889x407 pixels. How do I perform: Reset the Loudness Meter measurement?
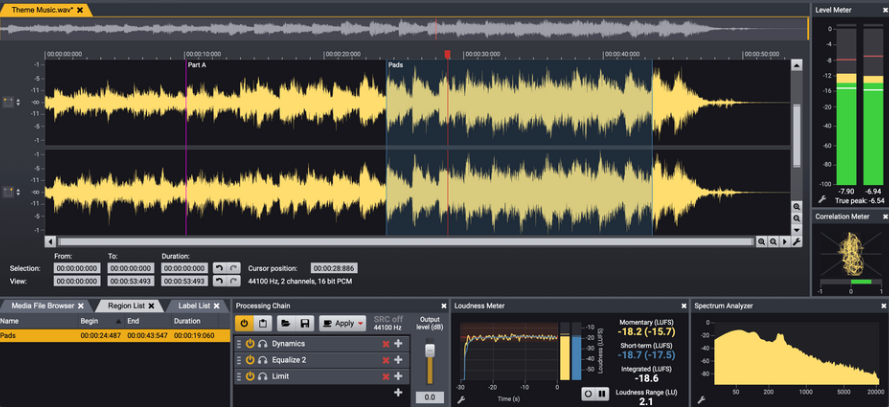587,394
